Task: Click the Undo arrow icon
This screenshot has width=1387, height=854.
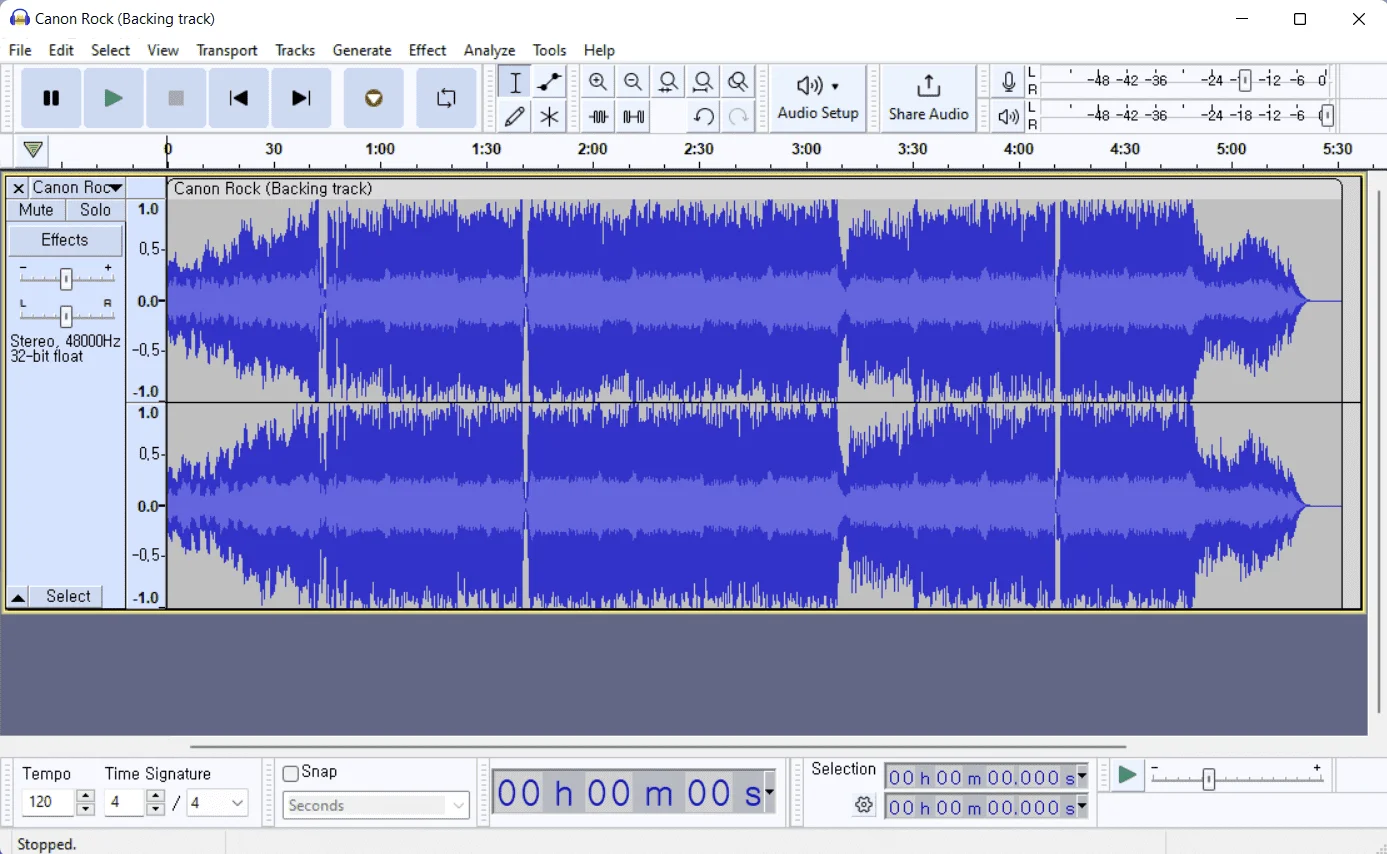Action: point(703,117)
